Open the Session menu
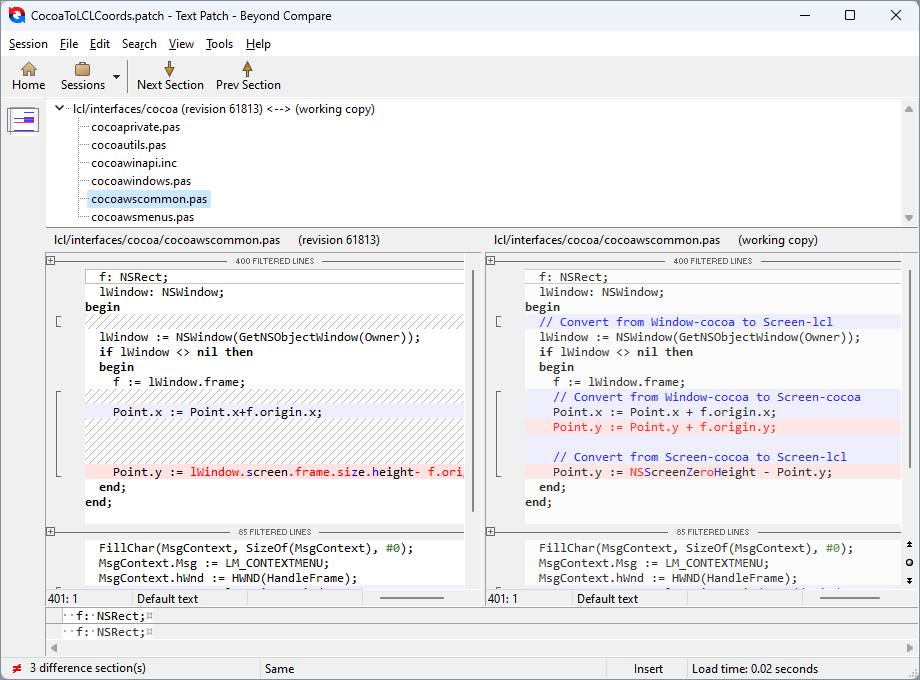 (28, 44)
